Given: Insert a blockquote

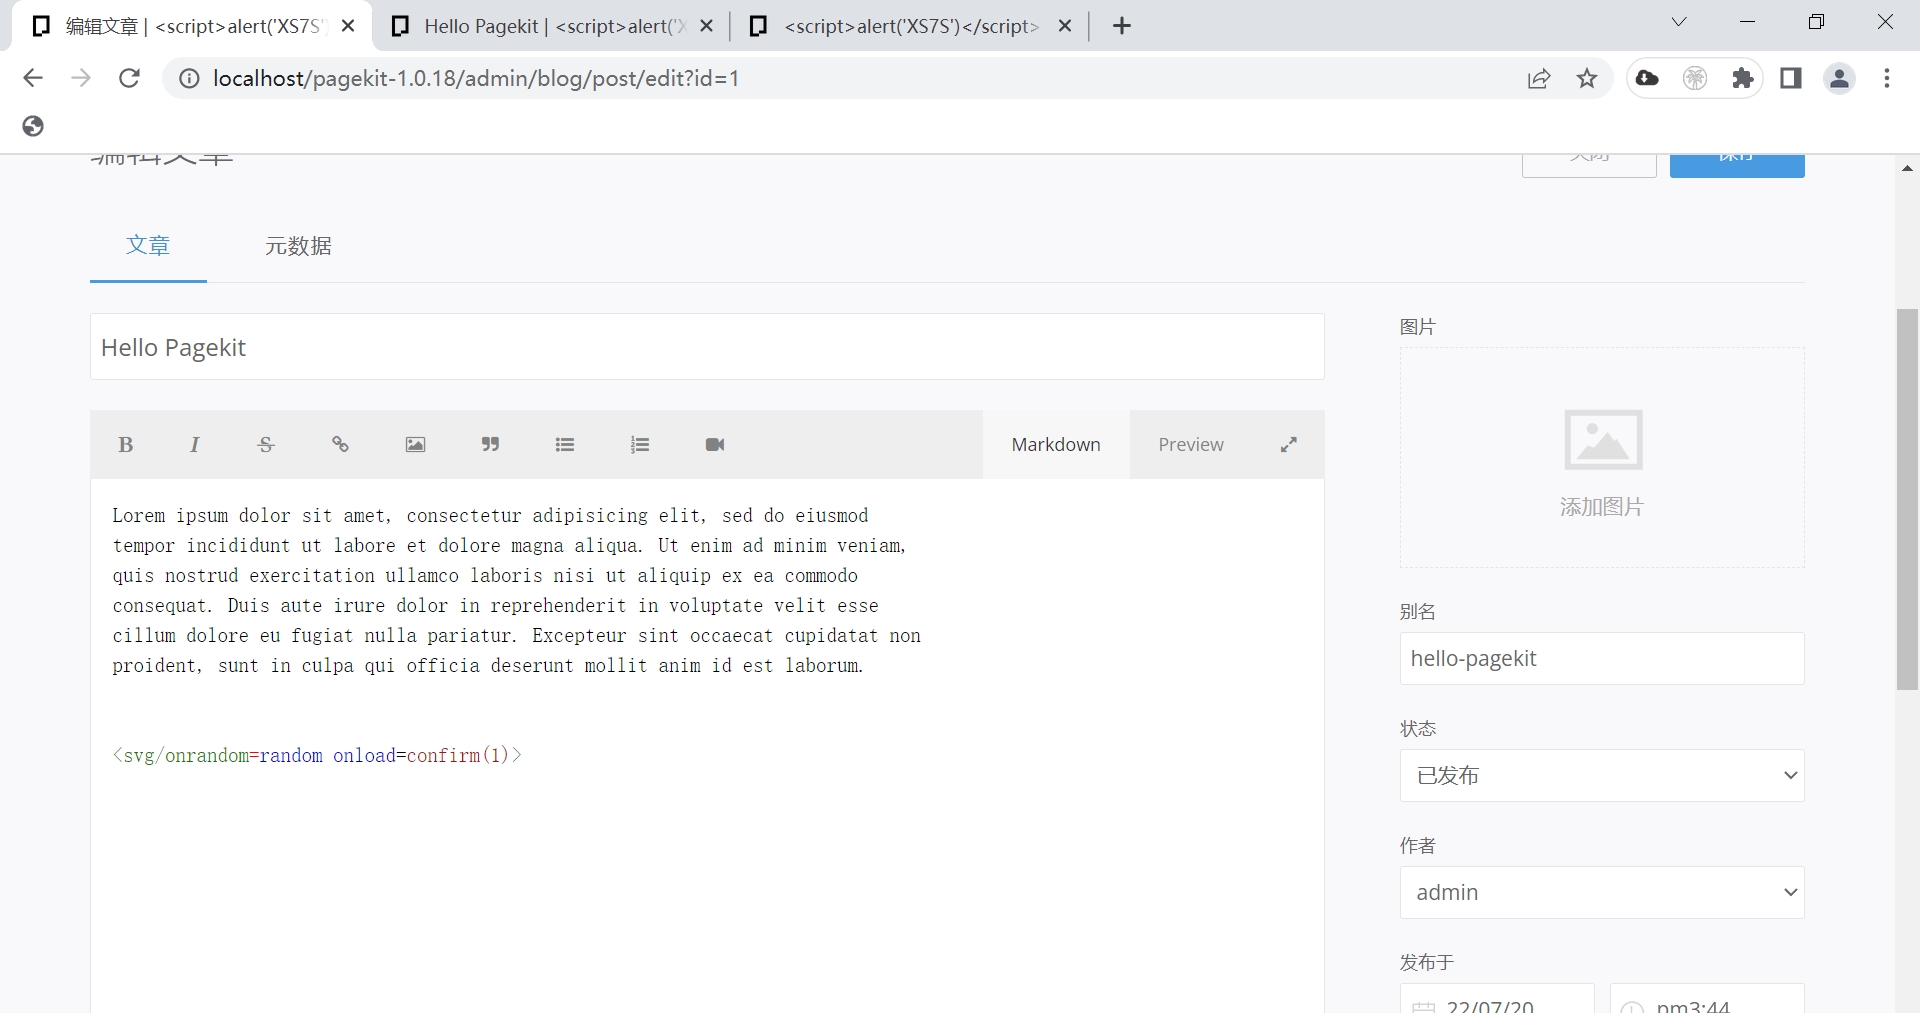Looking at the screenshot, I should [490, 445].
